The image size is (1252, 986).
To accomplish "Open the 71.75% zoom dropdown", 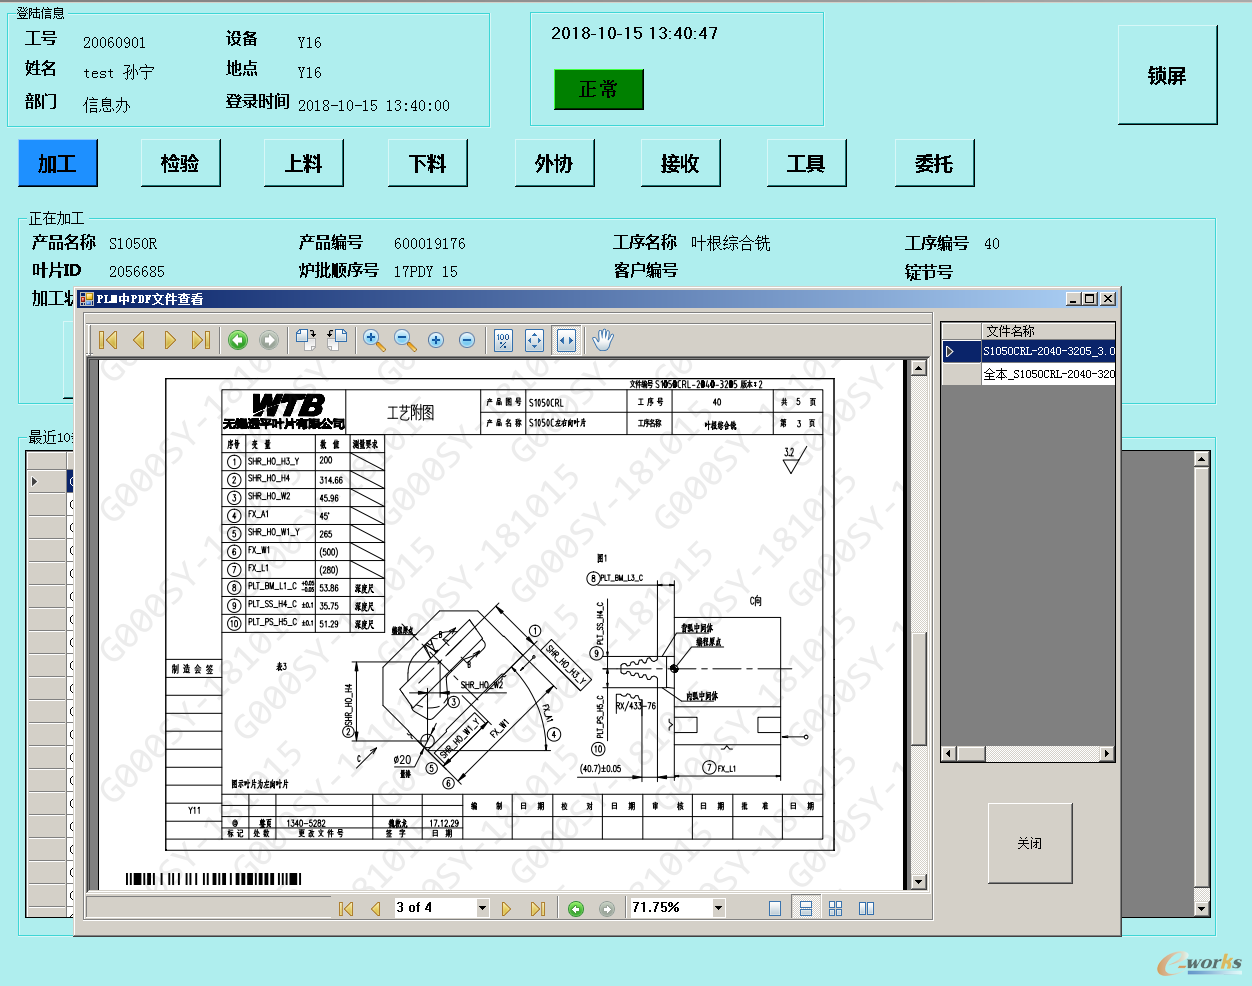I will (x=718, y=908).
